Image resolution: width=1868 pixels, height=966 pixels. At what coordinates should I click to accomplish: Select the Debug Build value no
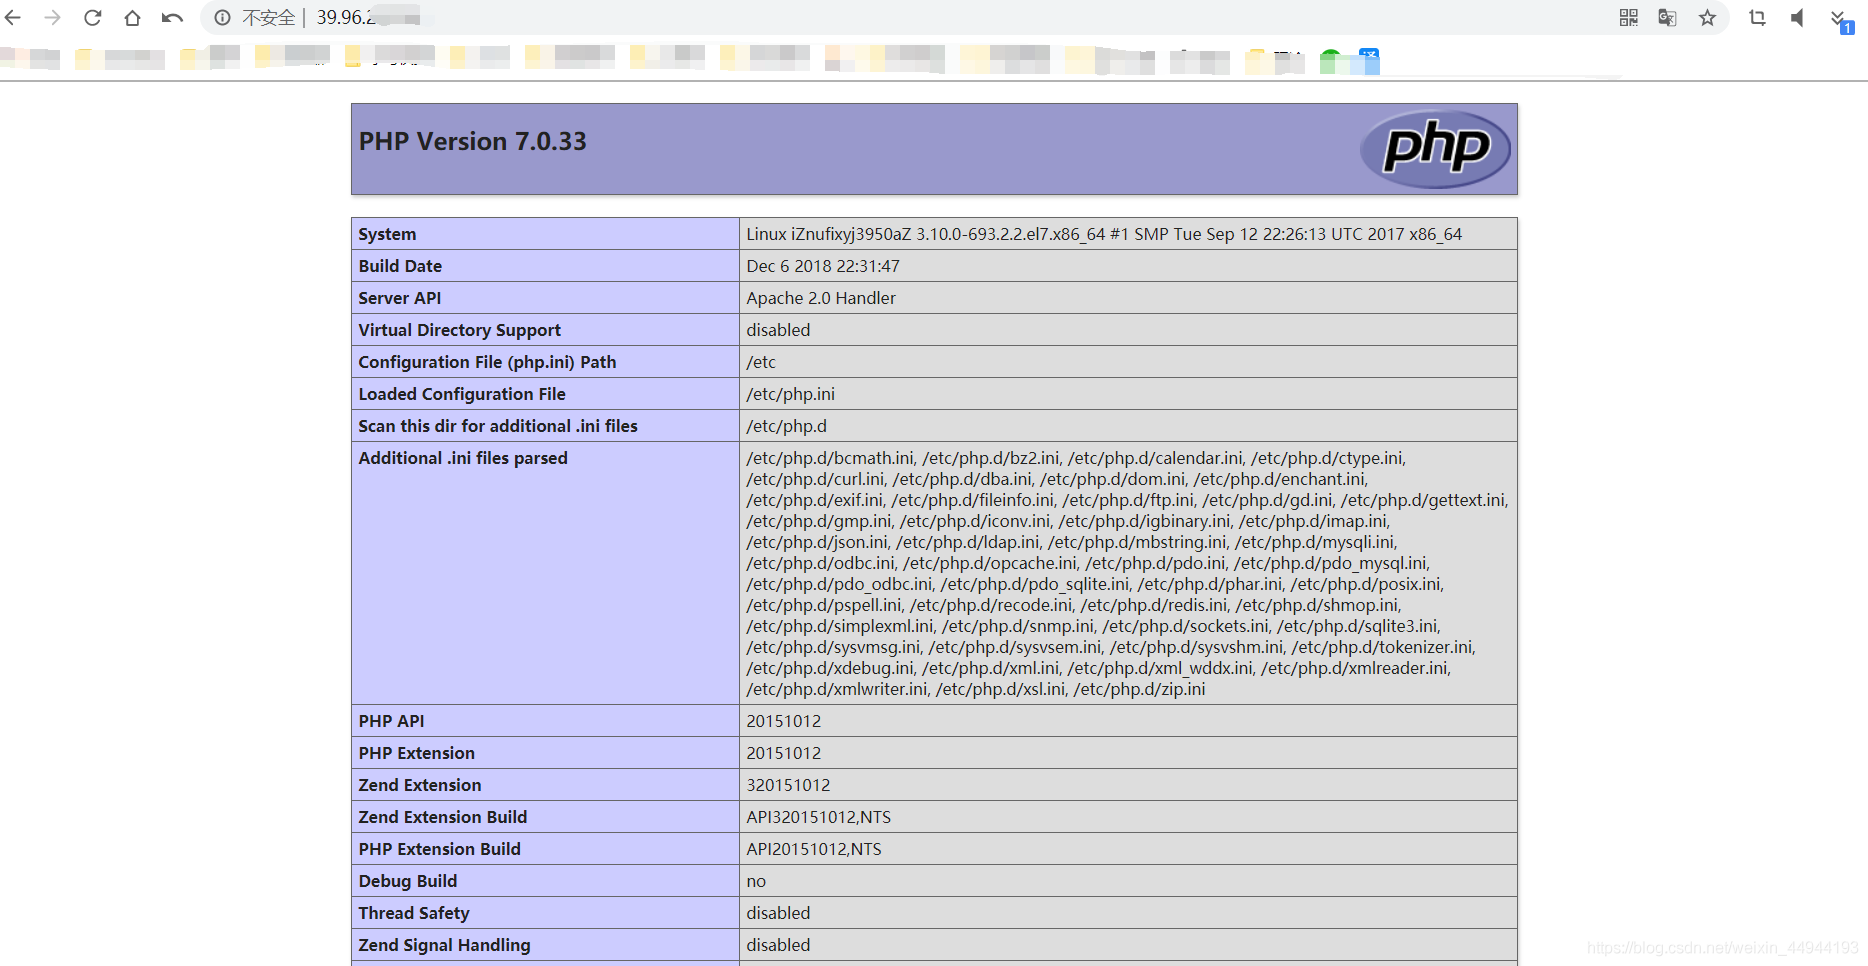[756, 881]
